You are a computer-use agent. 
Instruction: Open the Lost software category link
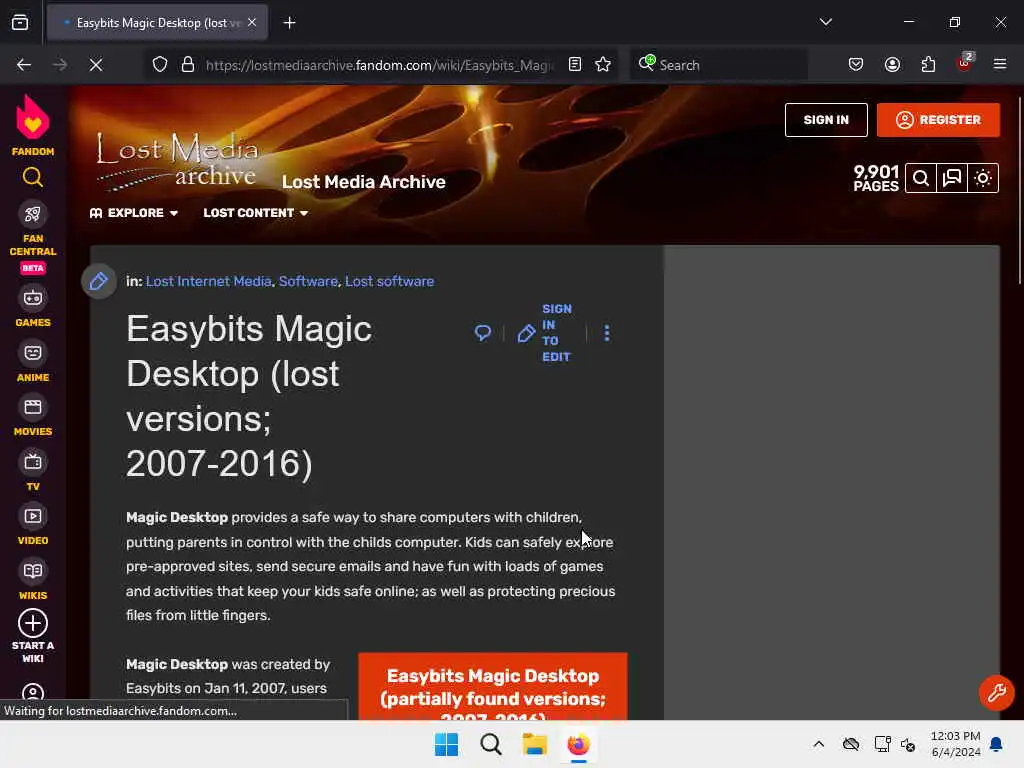[x=389, y=281]
